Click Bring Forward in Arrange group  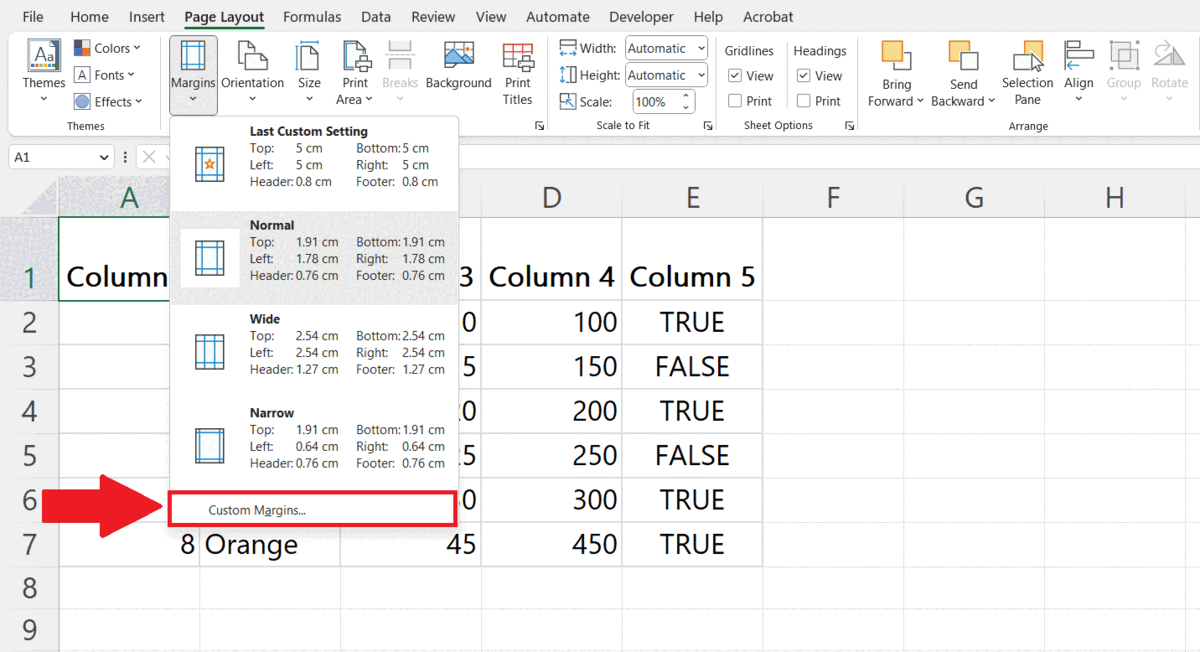(895, 72)
